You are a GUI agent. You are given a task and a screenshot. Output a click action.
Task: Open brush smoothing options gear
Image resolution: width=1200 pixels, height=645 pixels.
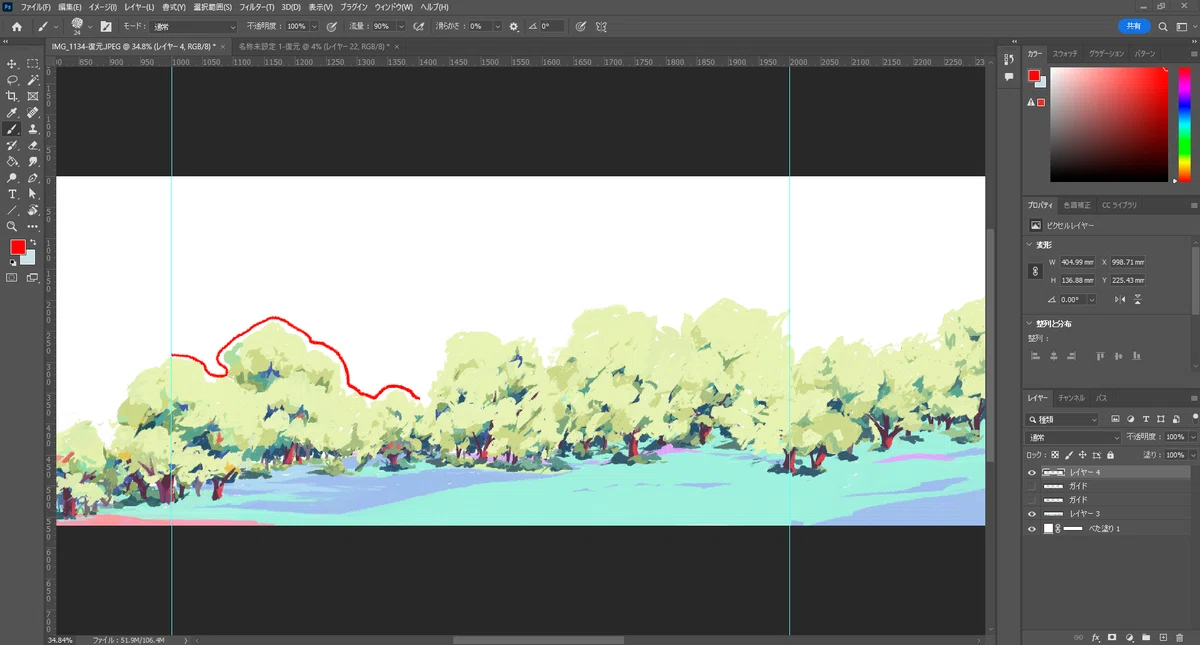tap(514, 27)
